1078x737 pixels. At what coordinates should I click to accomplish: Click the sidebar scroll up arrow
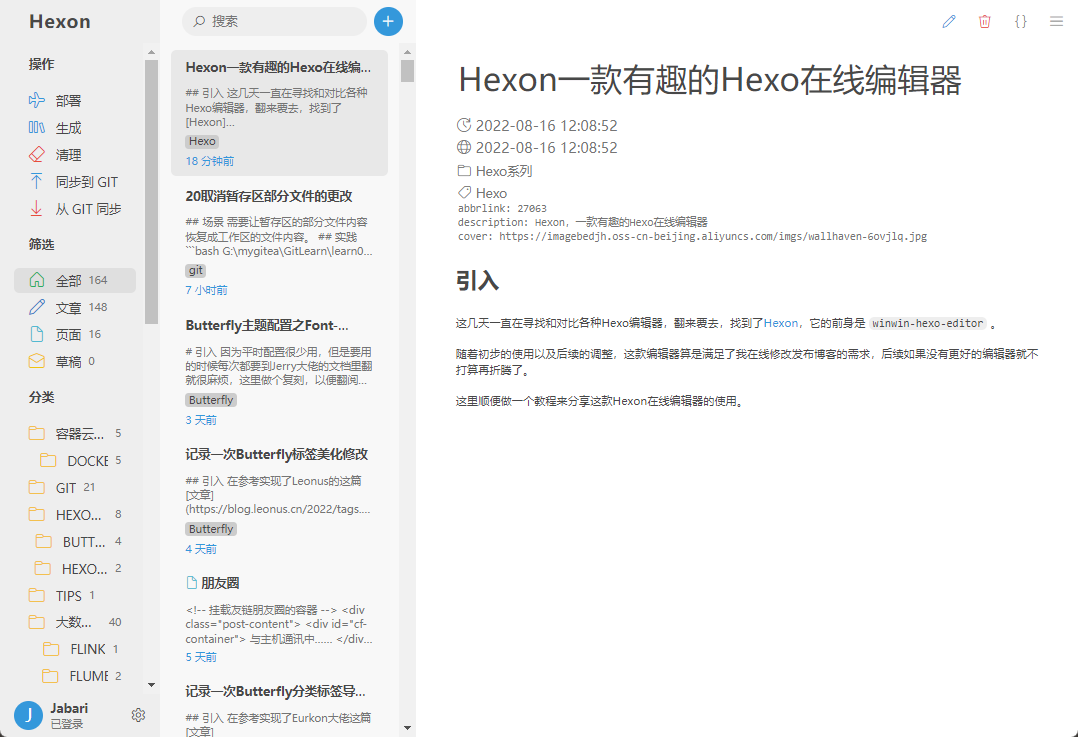(151, 52)
